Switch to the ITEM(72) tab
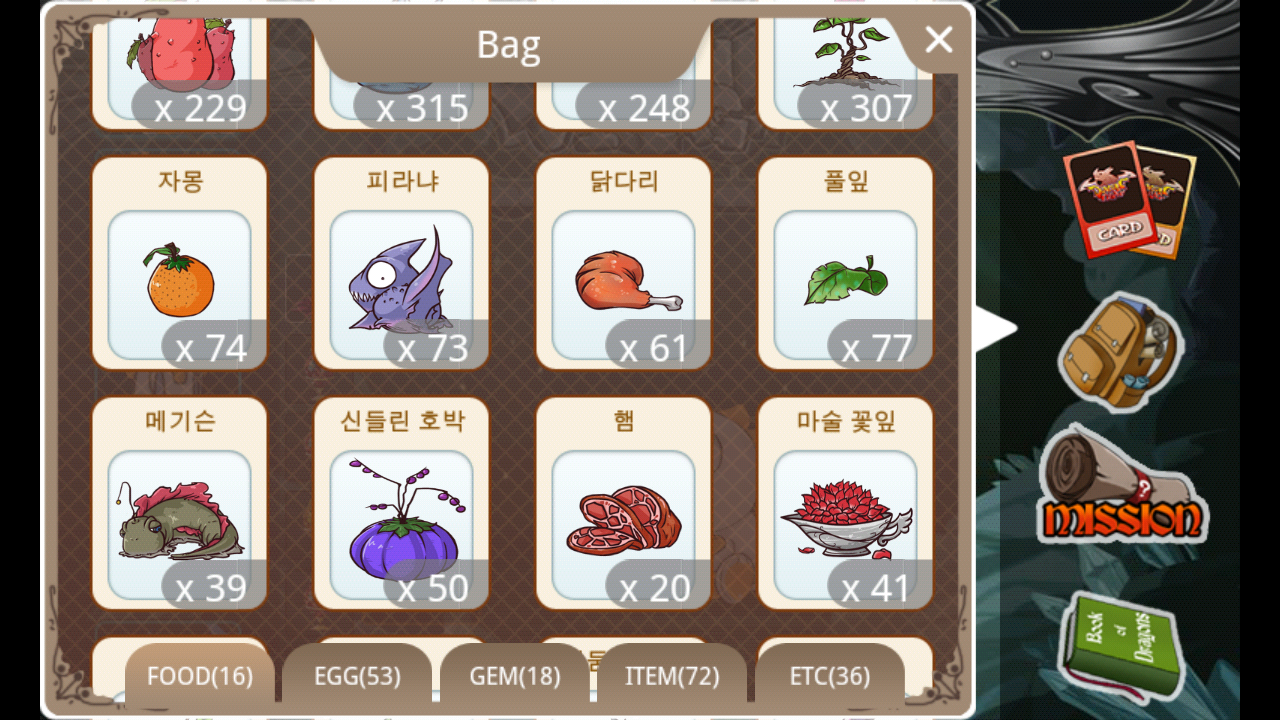This screenshot has height=720, width=1280. pos(672,677)
